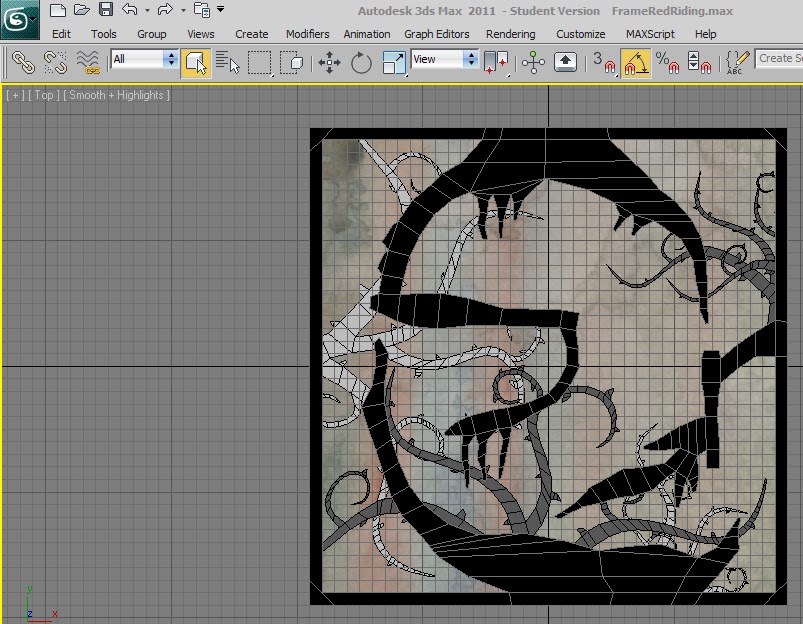Click the Use Pivot Point Center icon
This screenshot has width=803, height=624.
pyautogui.click(x=496, y=63)
